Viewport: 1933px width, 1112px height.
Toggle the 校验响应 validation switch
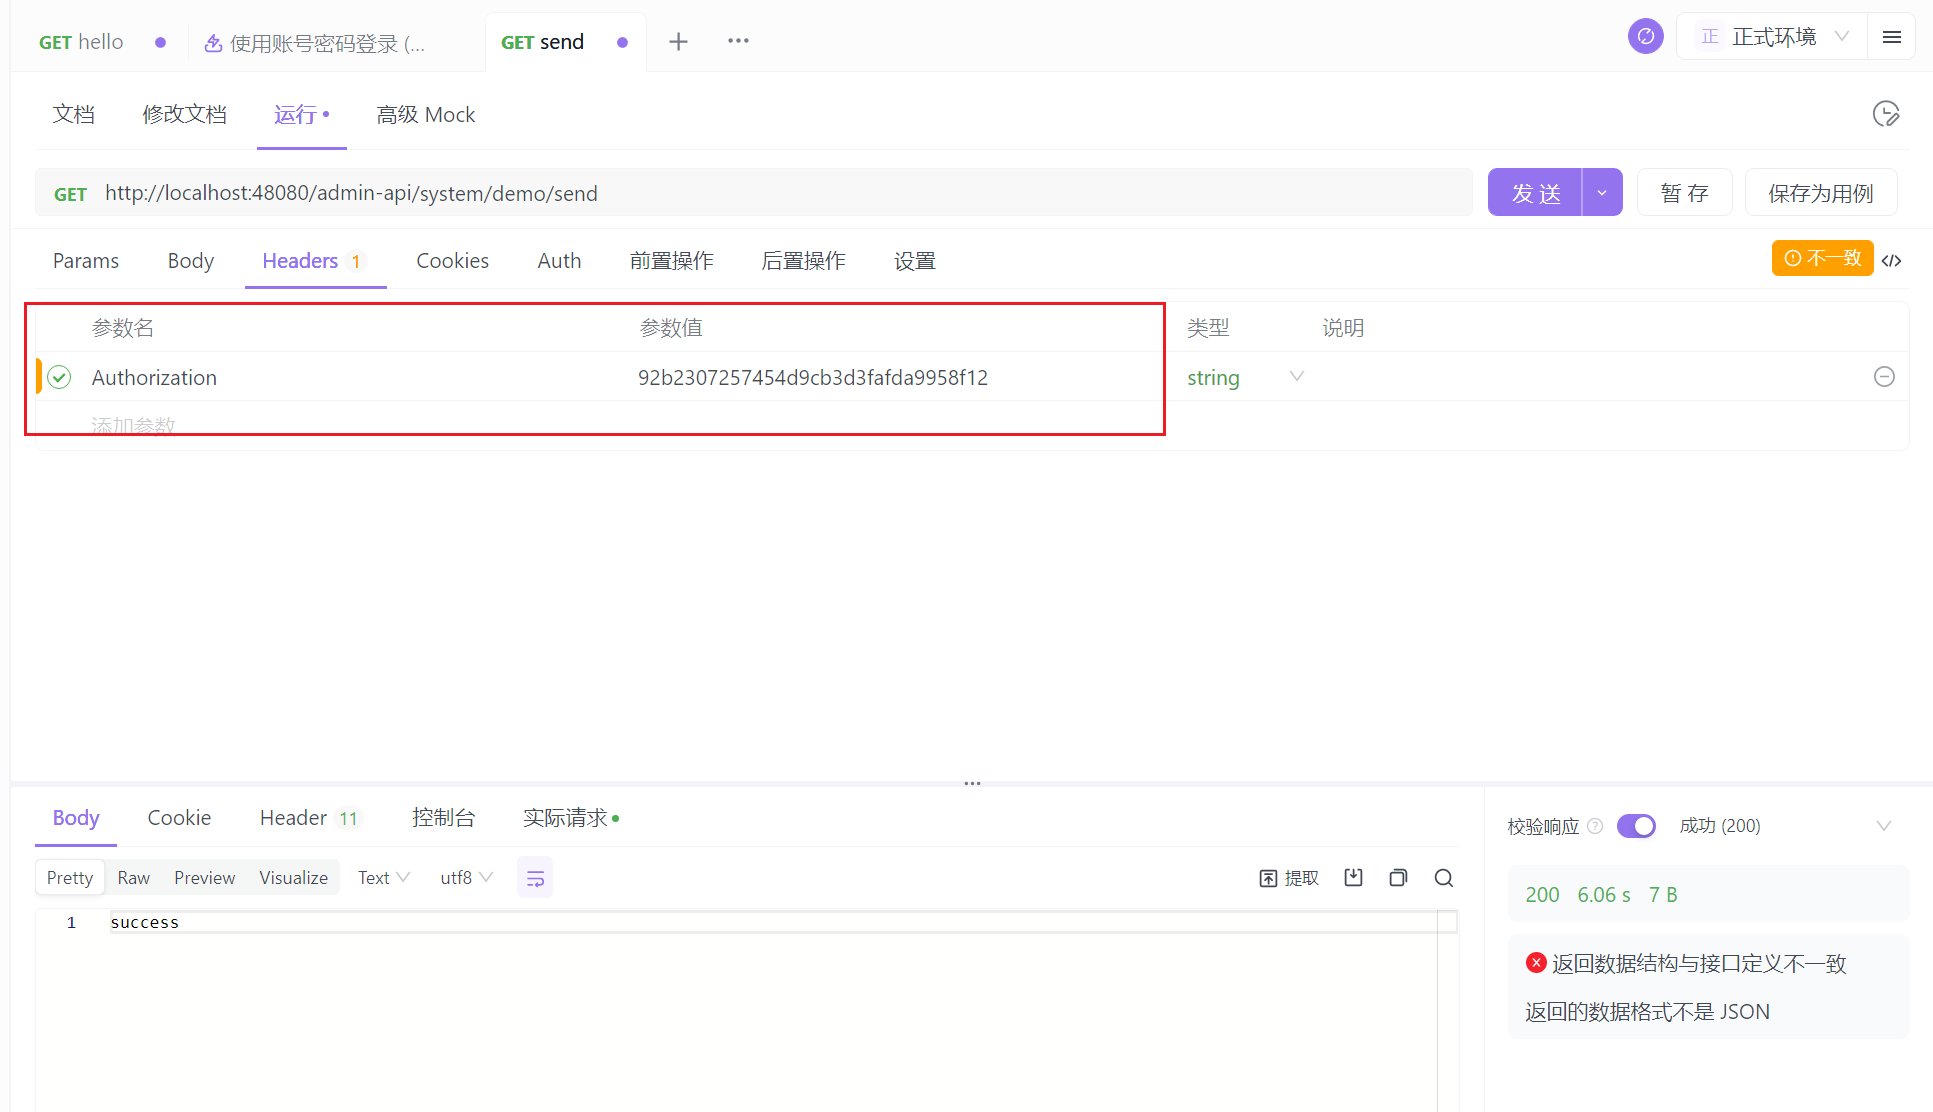point(1636,826)
